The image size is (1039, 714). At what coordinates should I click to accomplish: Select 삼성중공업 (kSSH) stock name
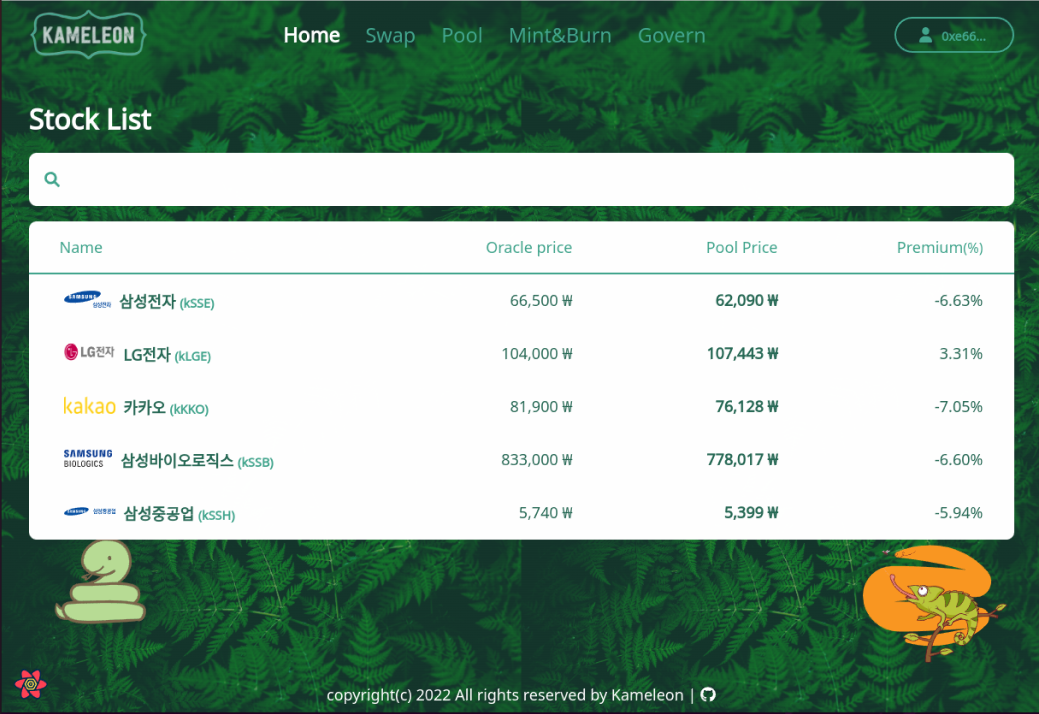179,514
